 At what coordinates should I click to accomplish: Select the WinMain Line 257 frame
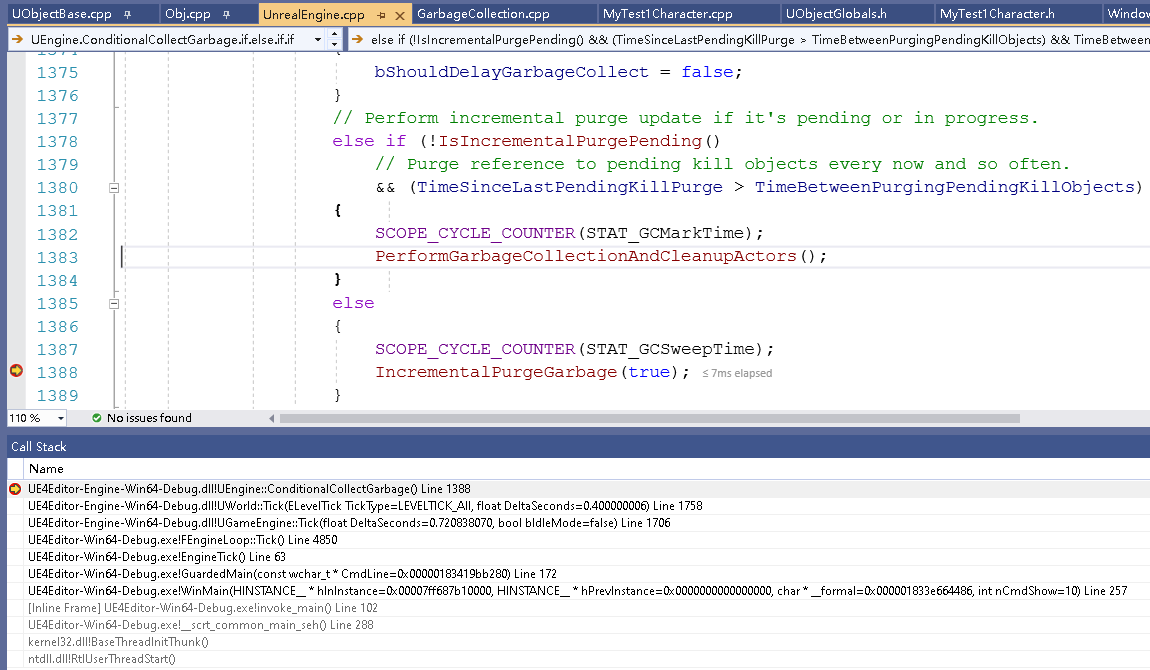577,590
